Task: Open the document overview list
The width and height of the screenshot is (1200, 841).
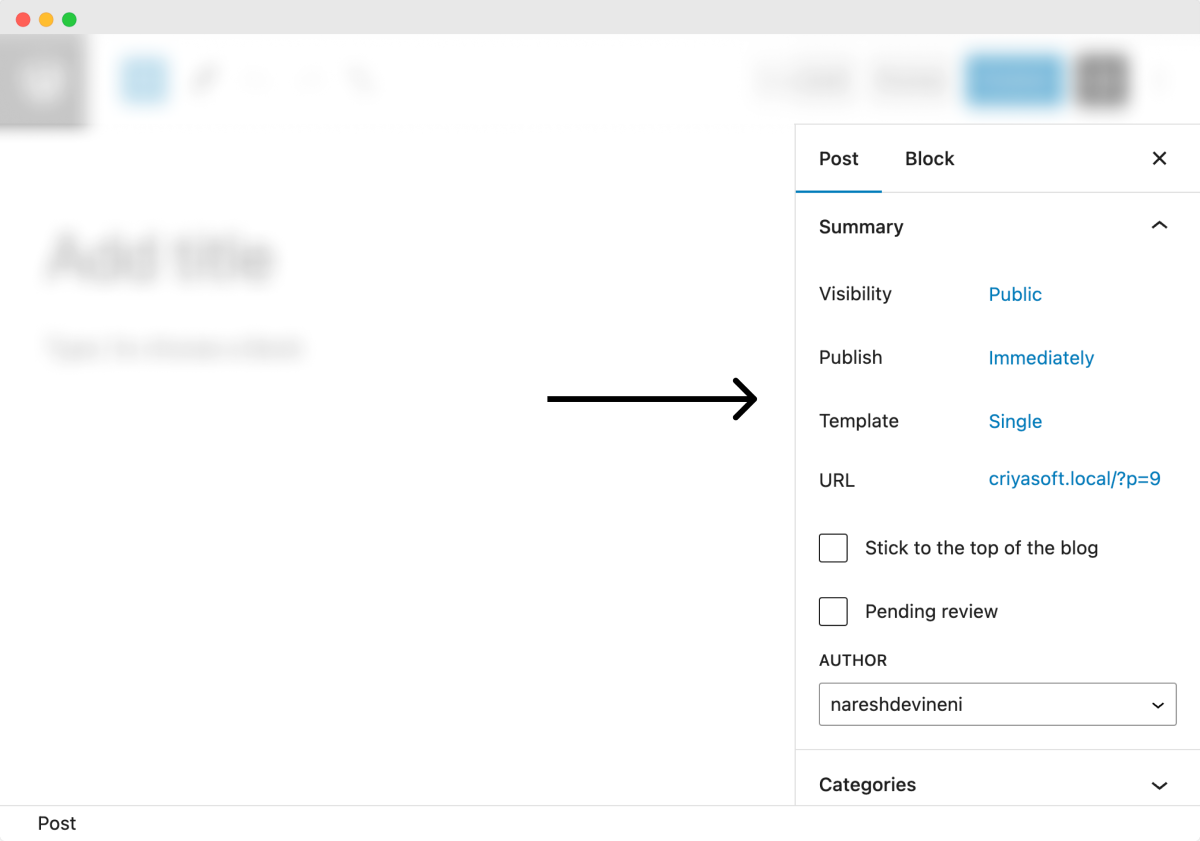Action: 360,81
